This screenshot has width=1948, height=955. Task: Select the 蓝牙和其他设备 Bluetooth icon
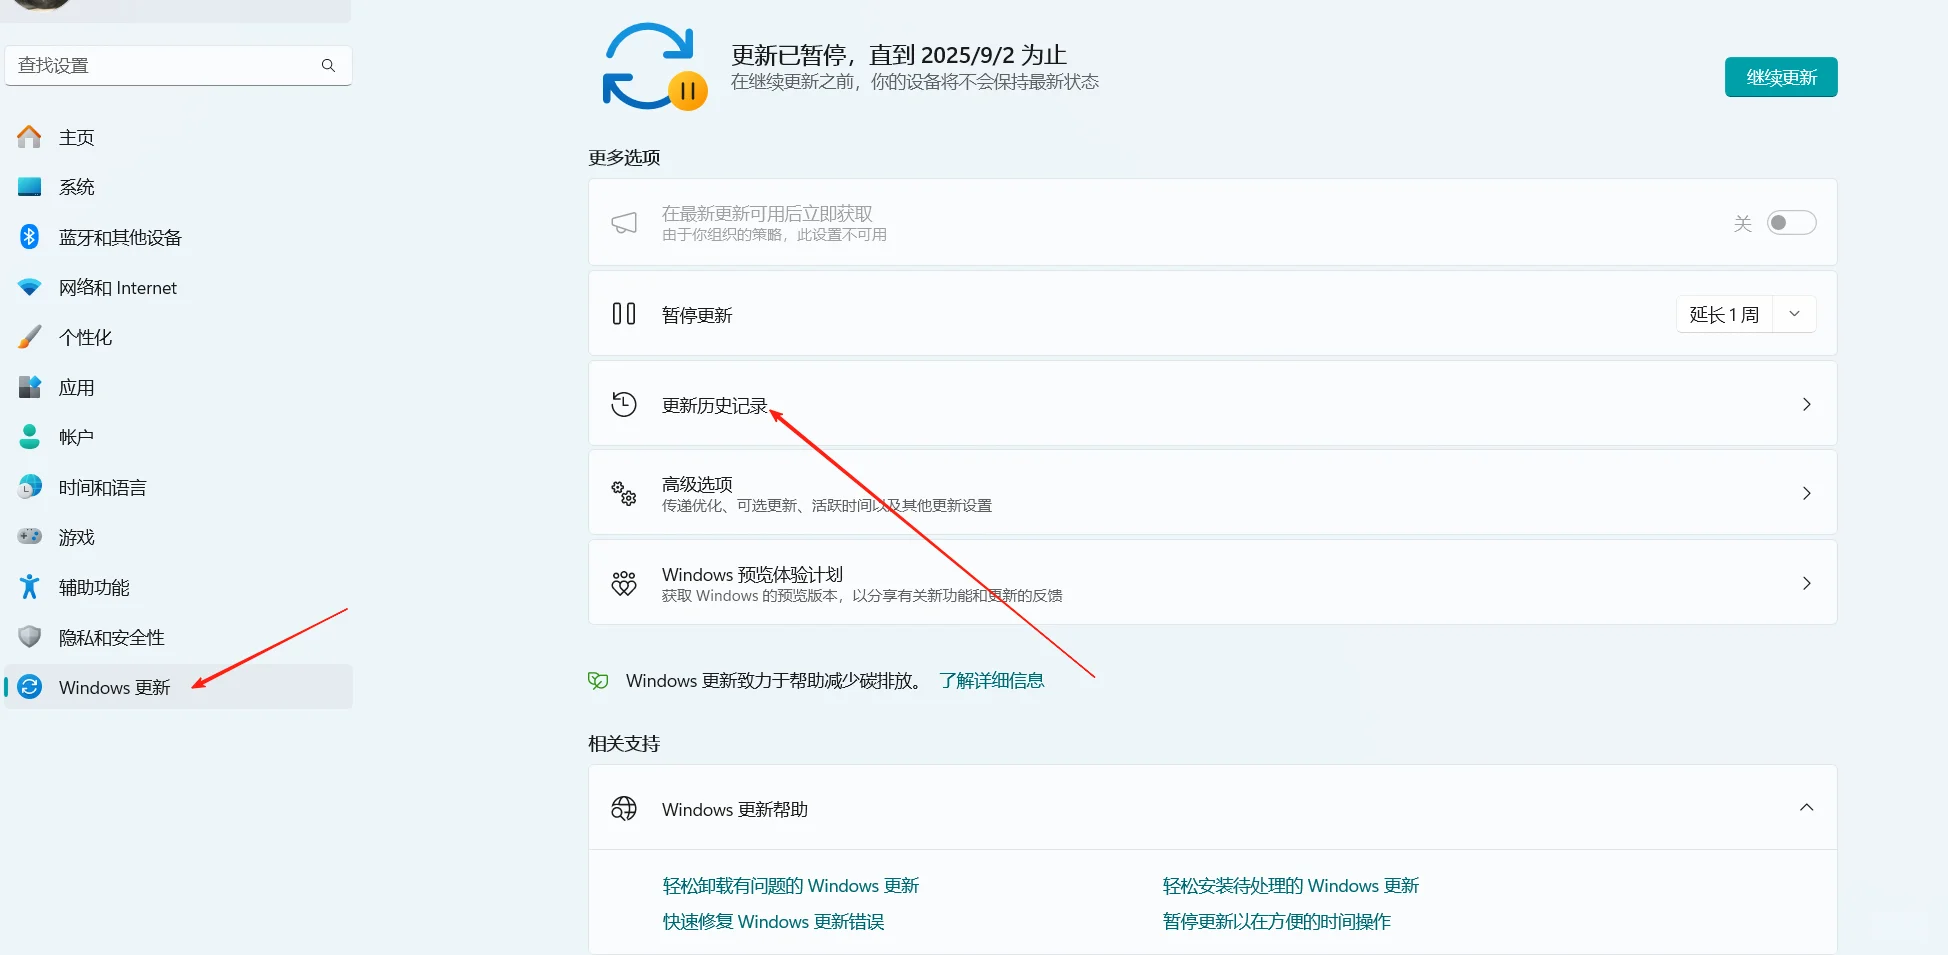coord(29,237)
